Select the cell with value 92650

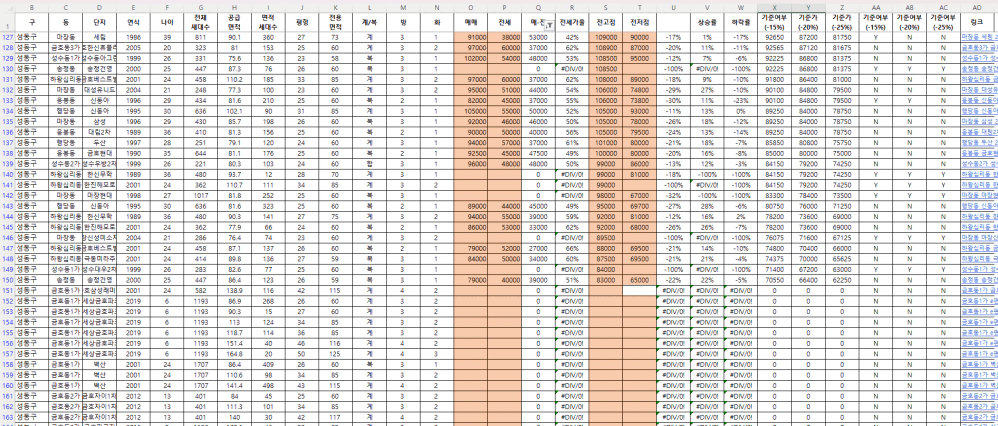tap(774, 37)
